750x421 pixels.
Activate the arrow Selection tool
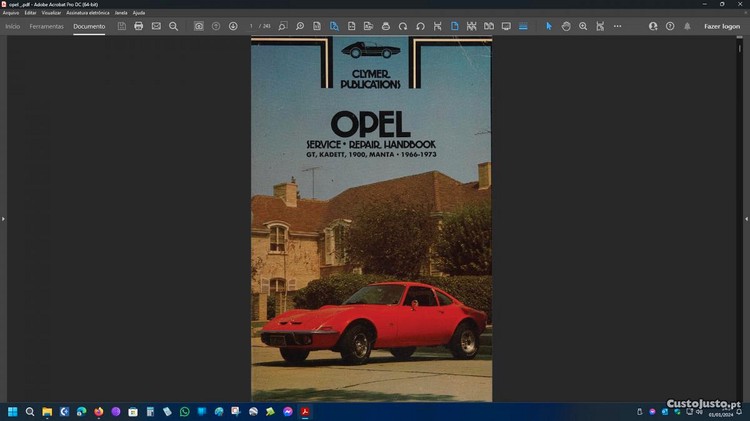[548, 26]
